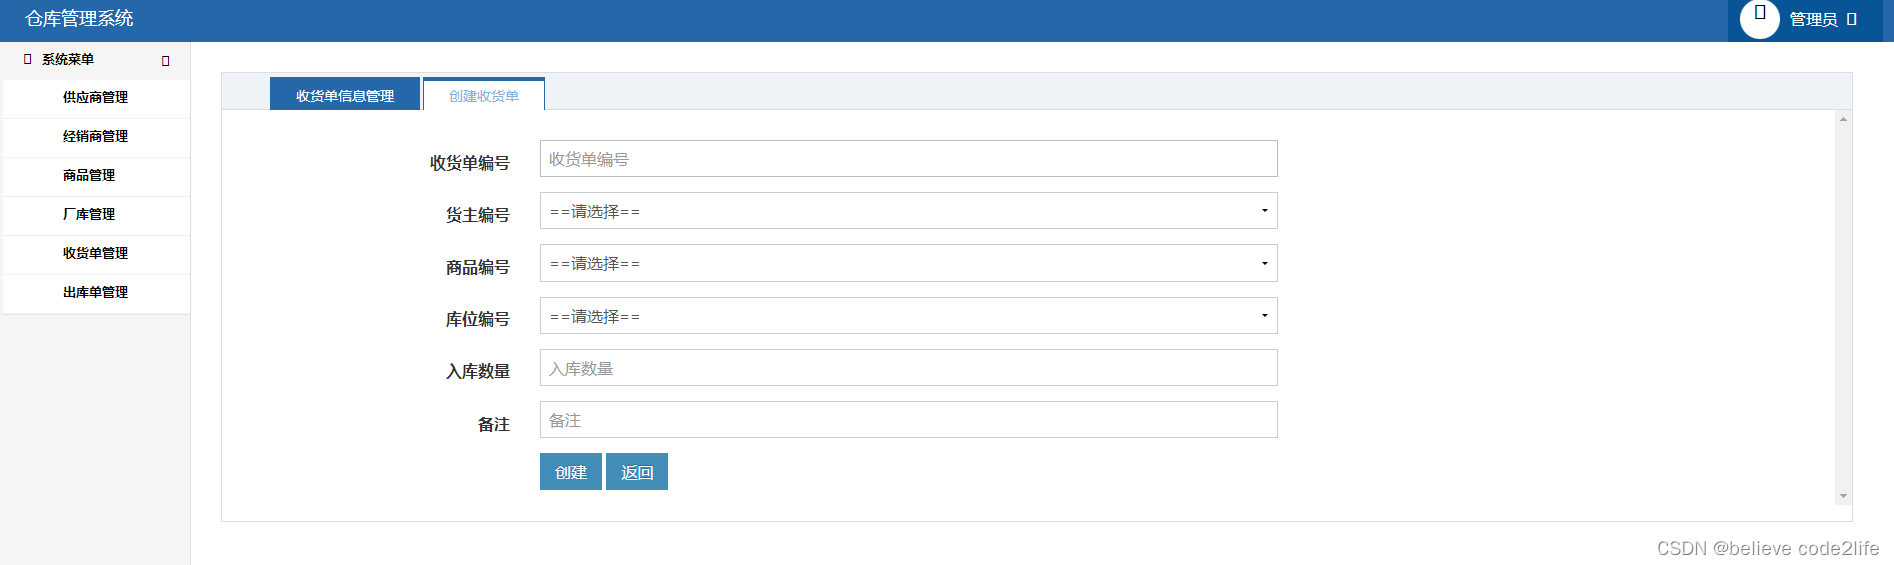Click the scroll-down arrow of form scrollbar
The height and width of the screenshot is (565, 1894).
[x=1843, y=496]
